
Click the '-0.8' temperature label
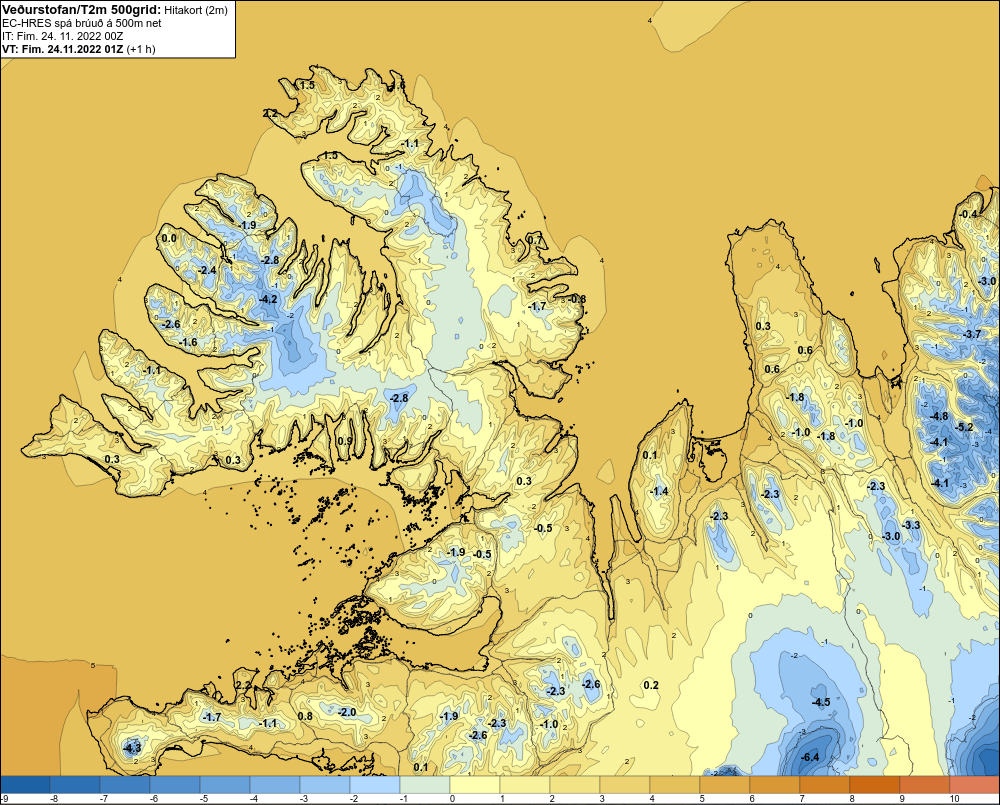click(x=577, y=299)
